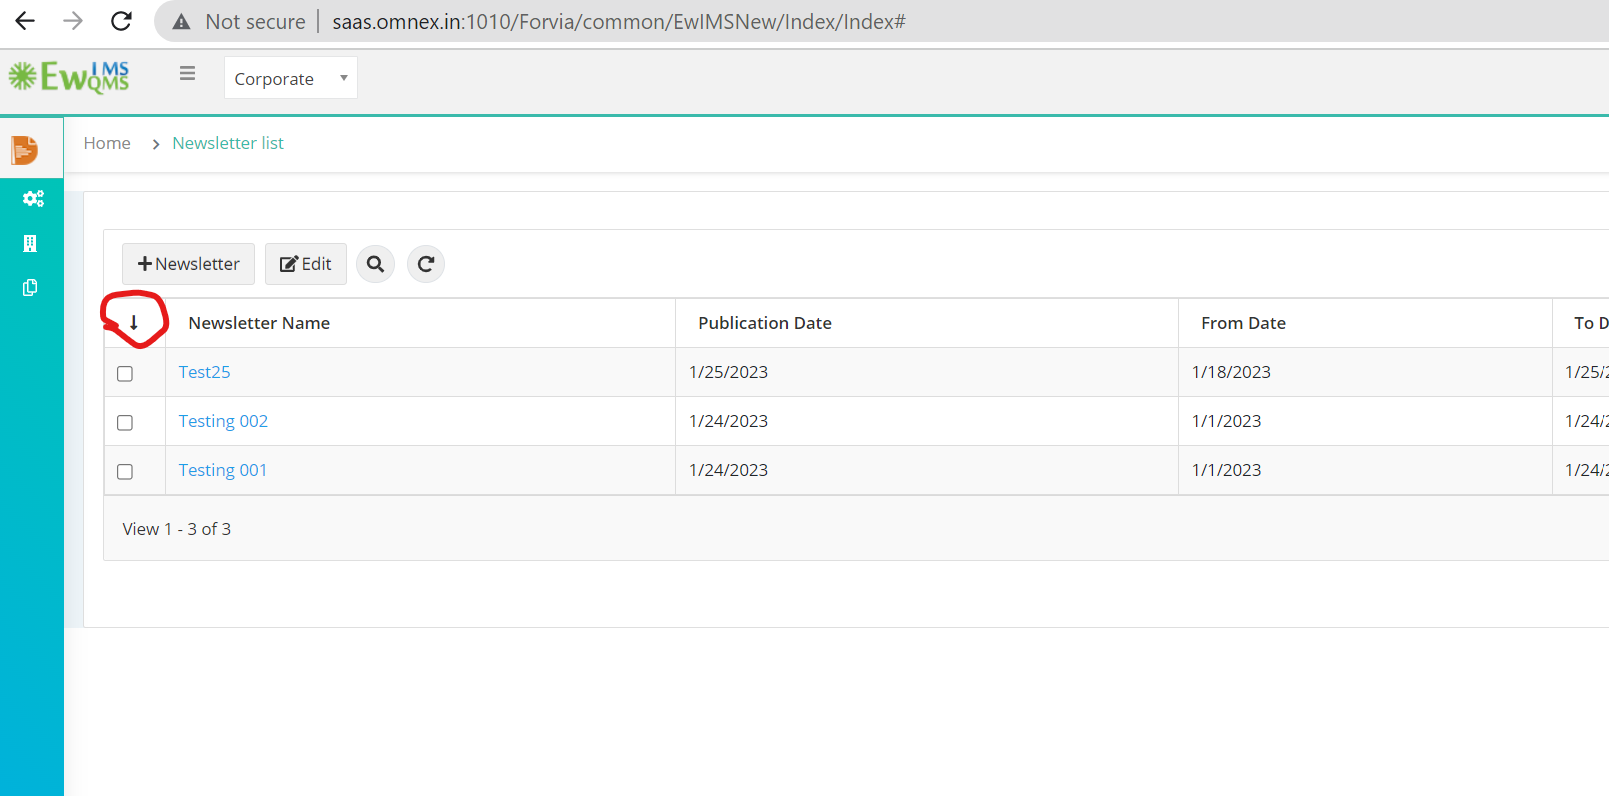Click the View 1 - 3 of 3 text
1609x796 pixels.
[177, 529]
